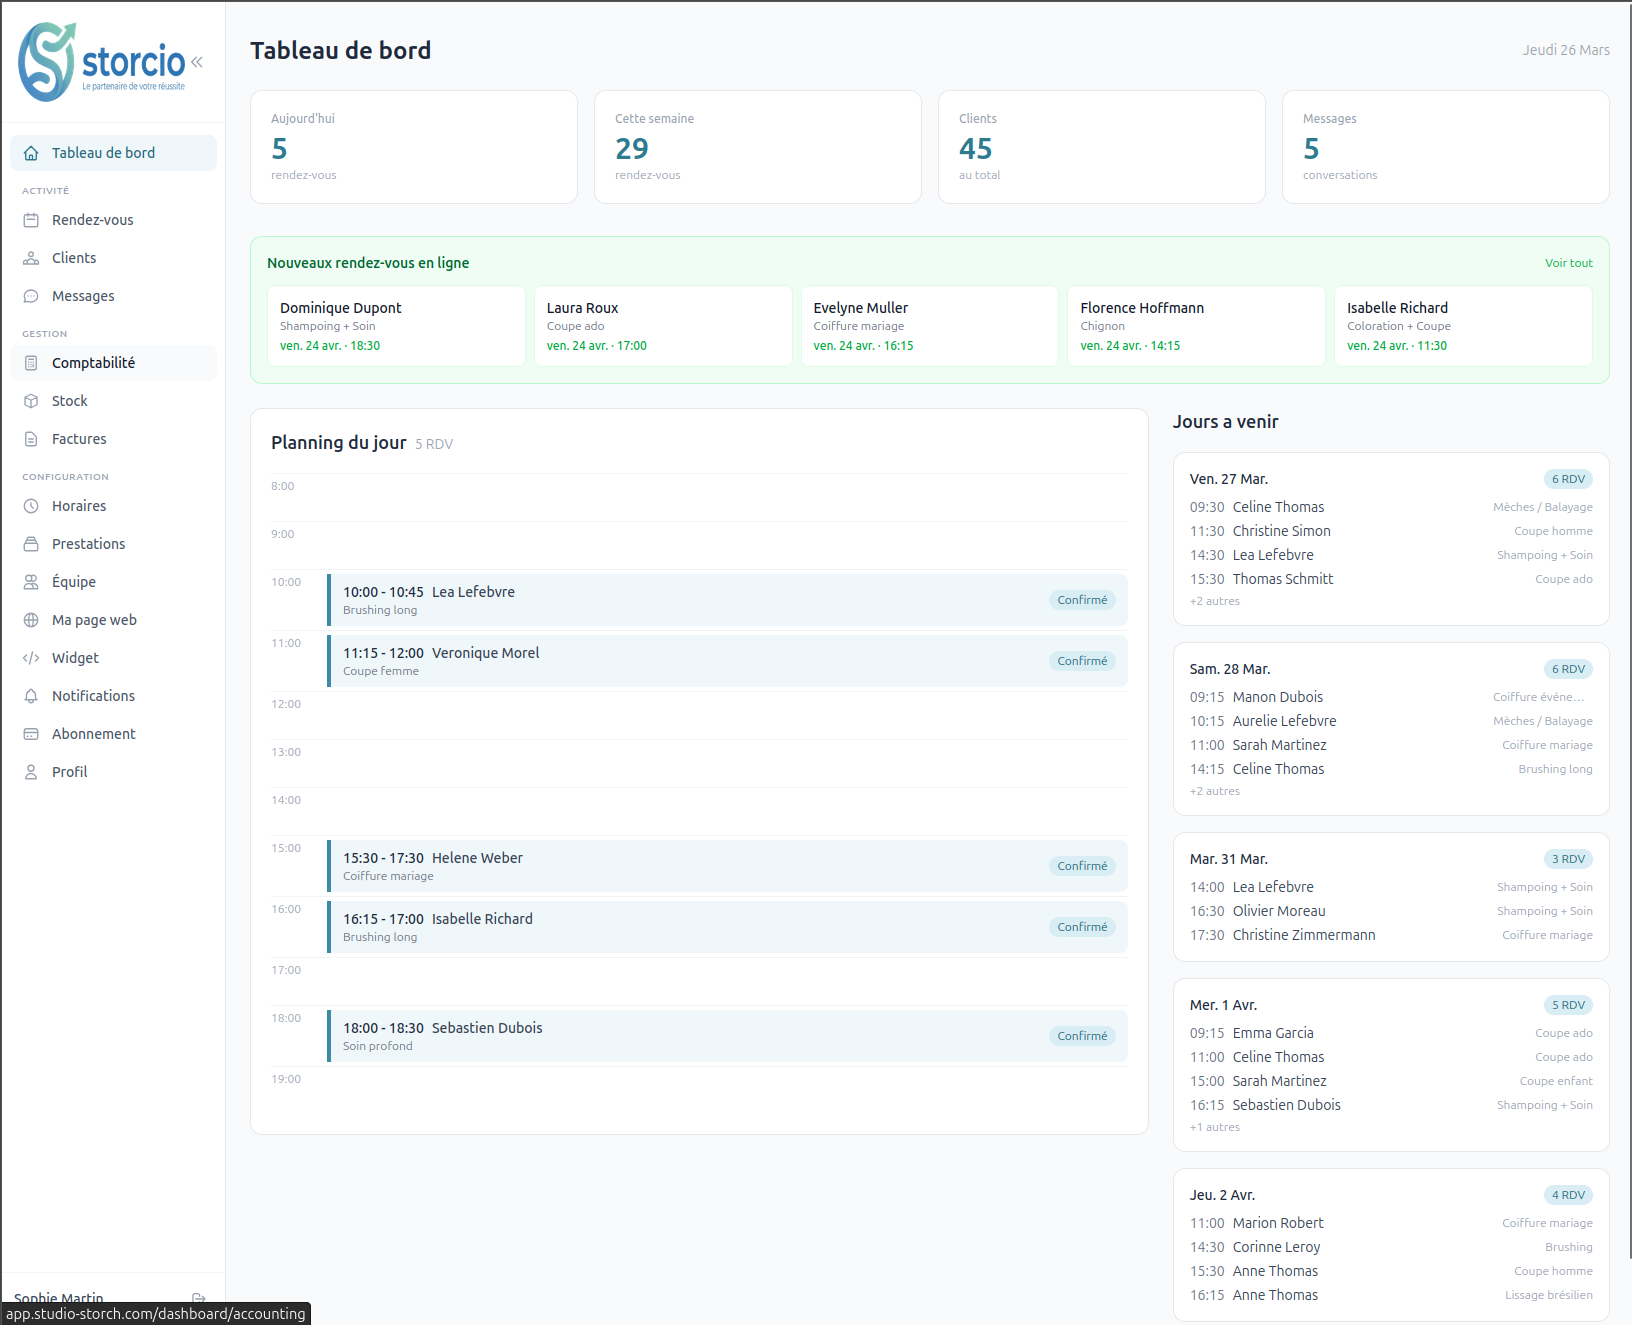Click +2 autres under Ven. 27 Mar.
1632x1325 pixels.
pyautogui.click(x=1214, y=601)
